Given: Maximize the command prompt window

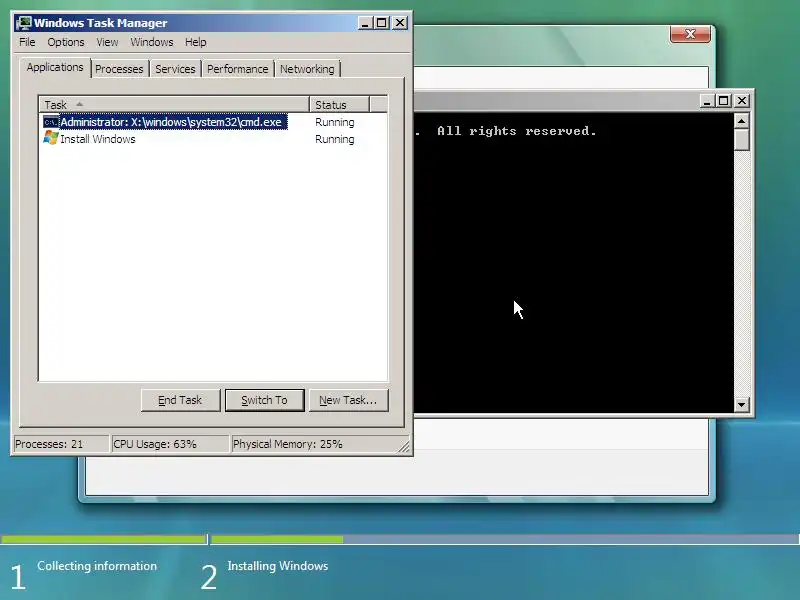Looking at the screenshot, I should click(x=723, y=101).
